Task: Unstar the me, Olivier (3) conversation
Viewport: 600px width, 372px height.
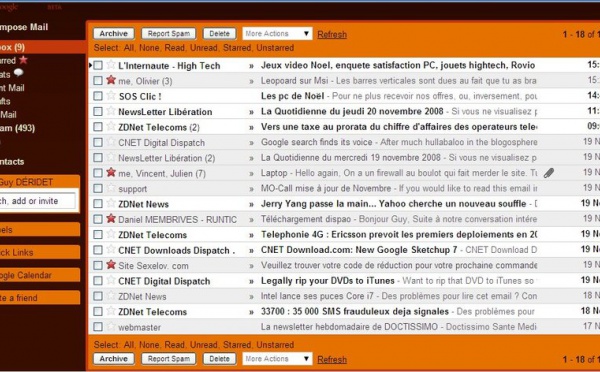Action: [111, 80]
